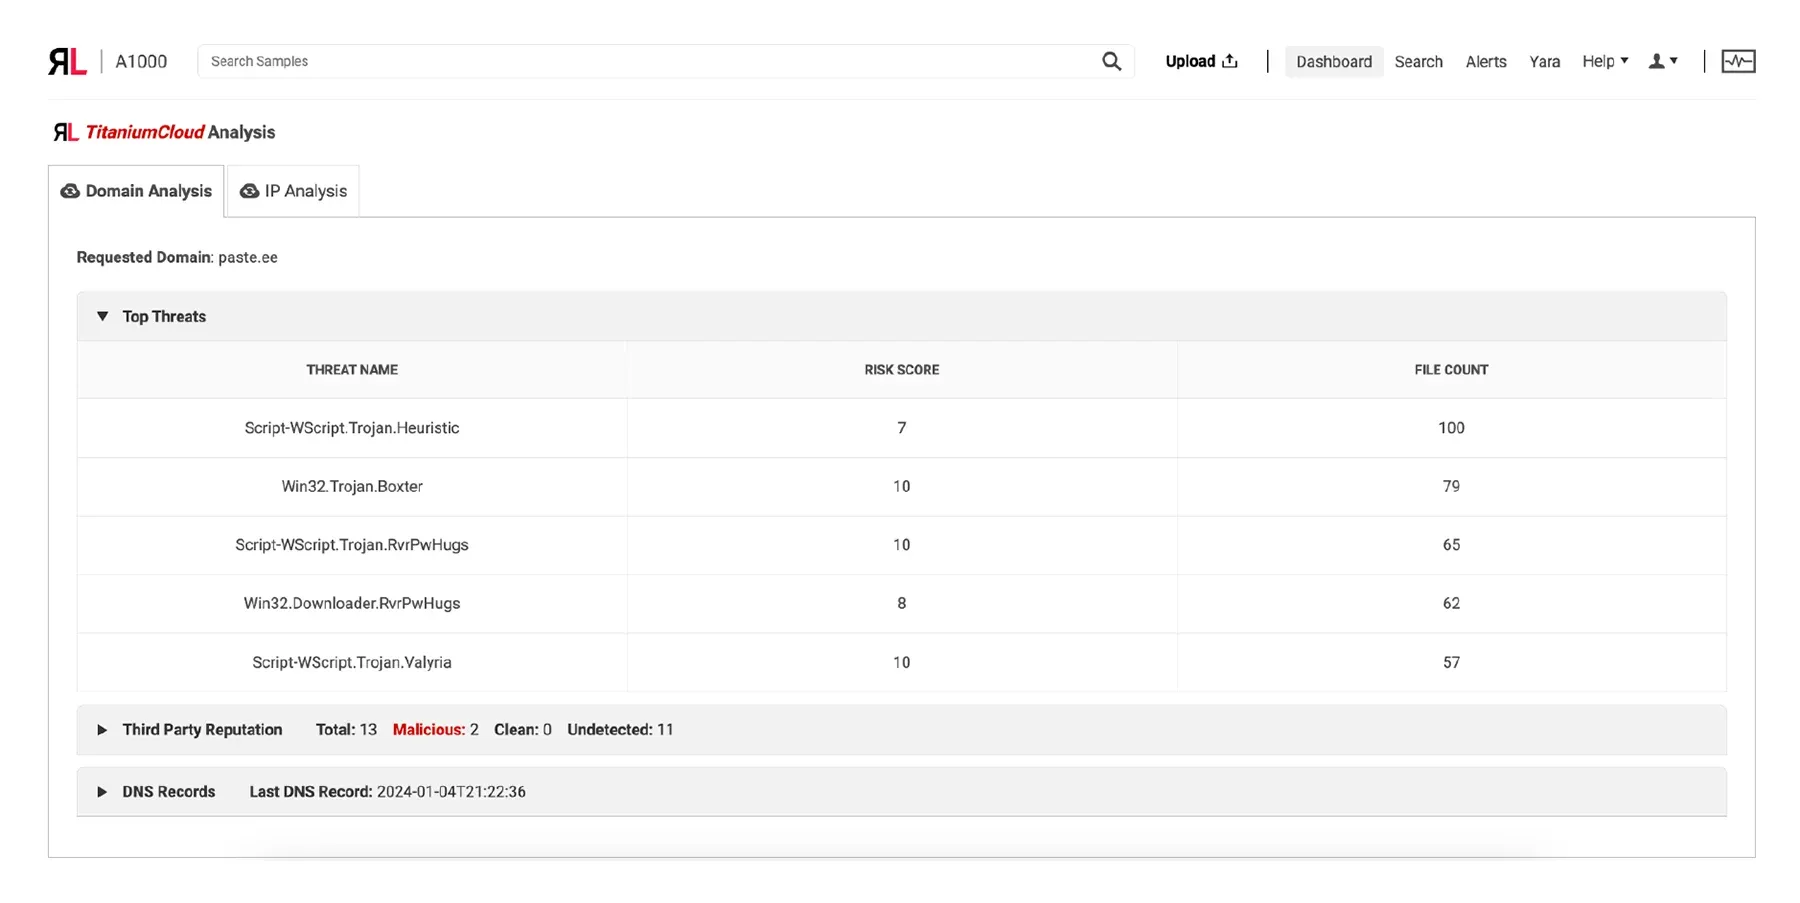
Task: Click the system activity icon at top right
Action: [1738, 61]
